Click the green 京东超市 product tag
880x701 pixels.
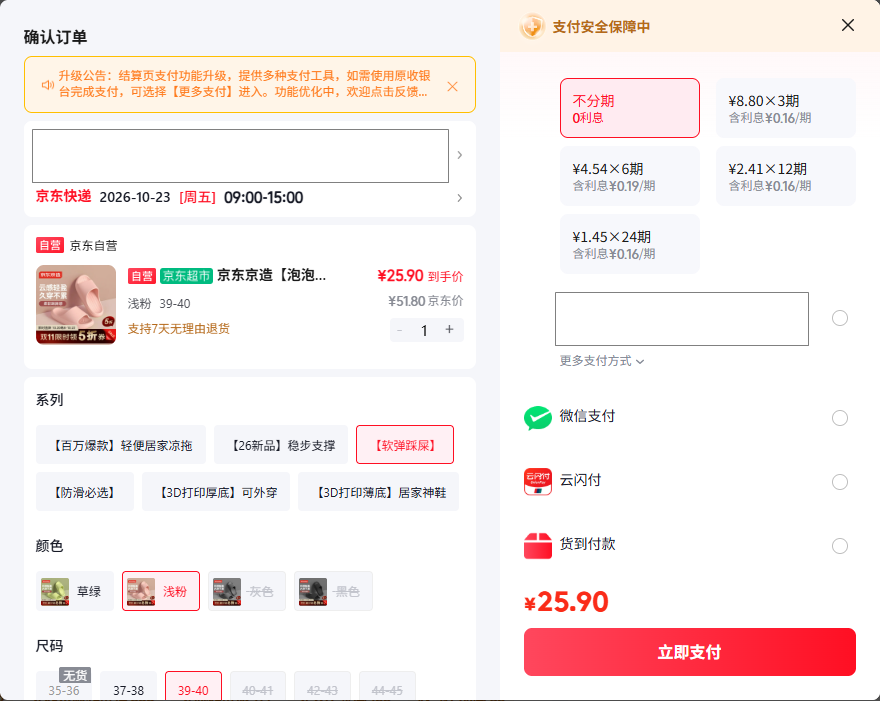(x=186, y=276)
